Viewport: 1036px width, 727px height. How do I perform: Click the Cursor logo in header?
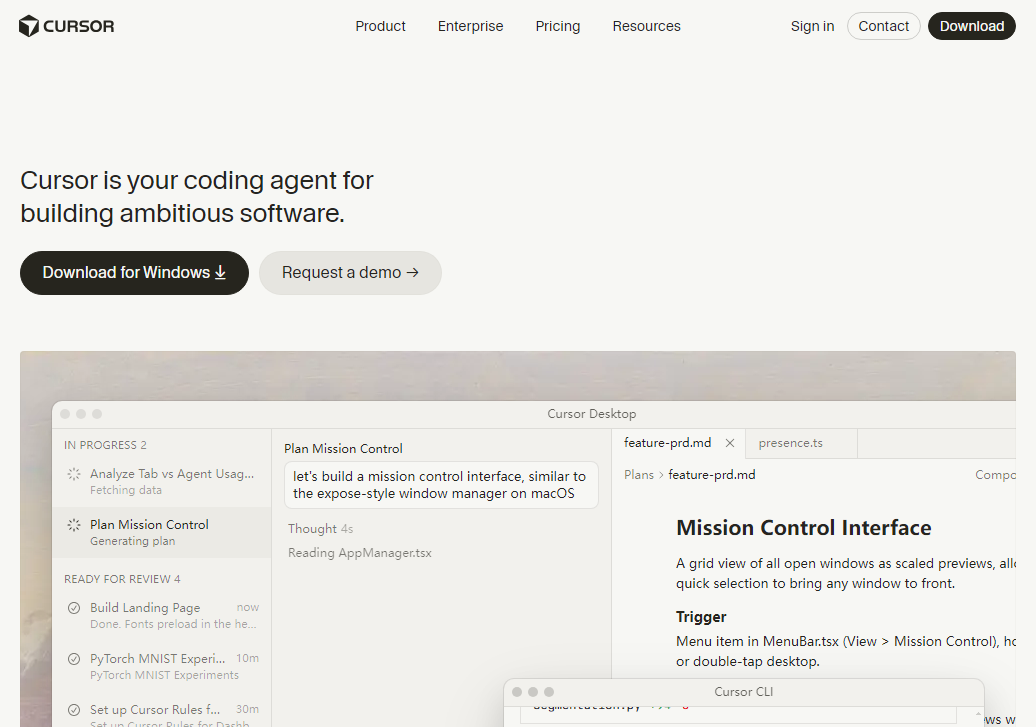click(x=66, y=26)
